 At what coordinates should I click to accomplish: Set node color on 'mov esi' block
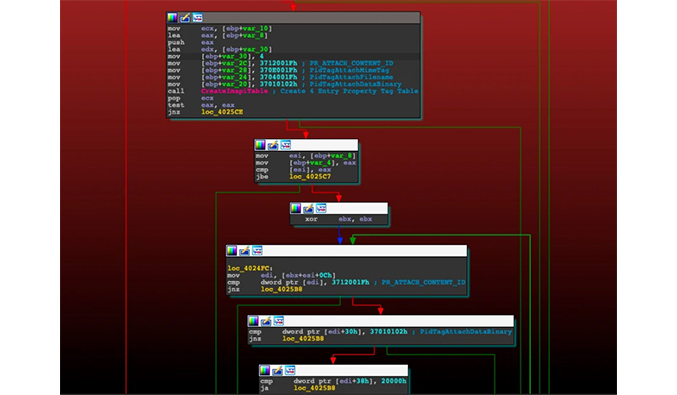260,145
